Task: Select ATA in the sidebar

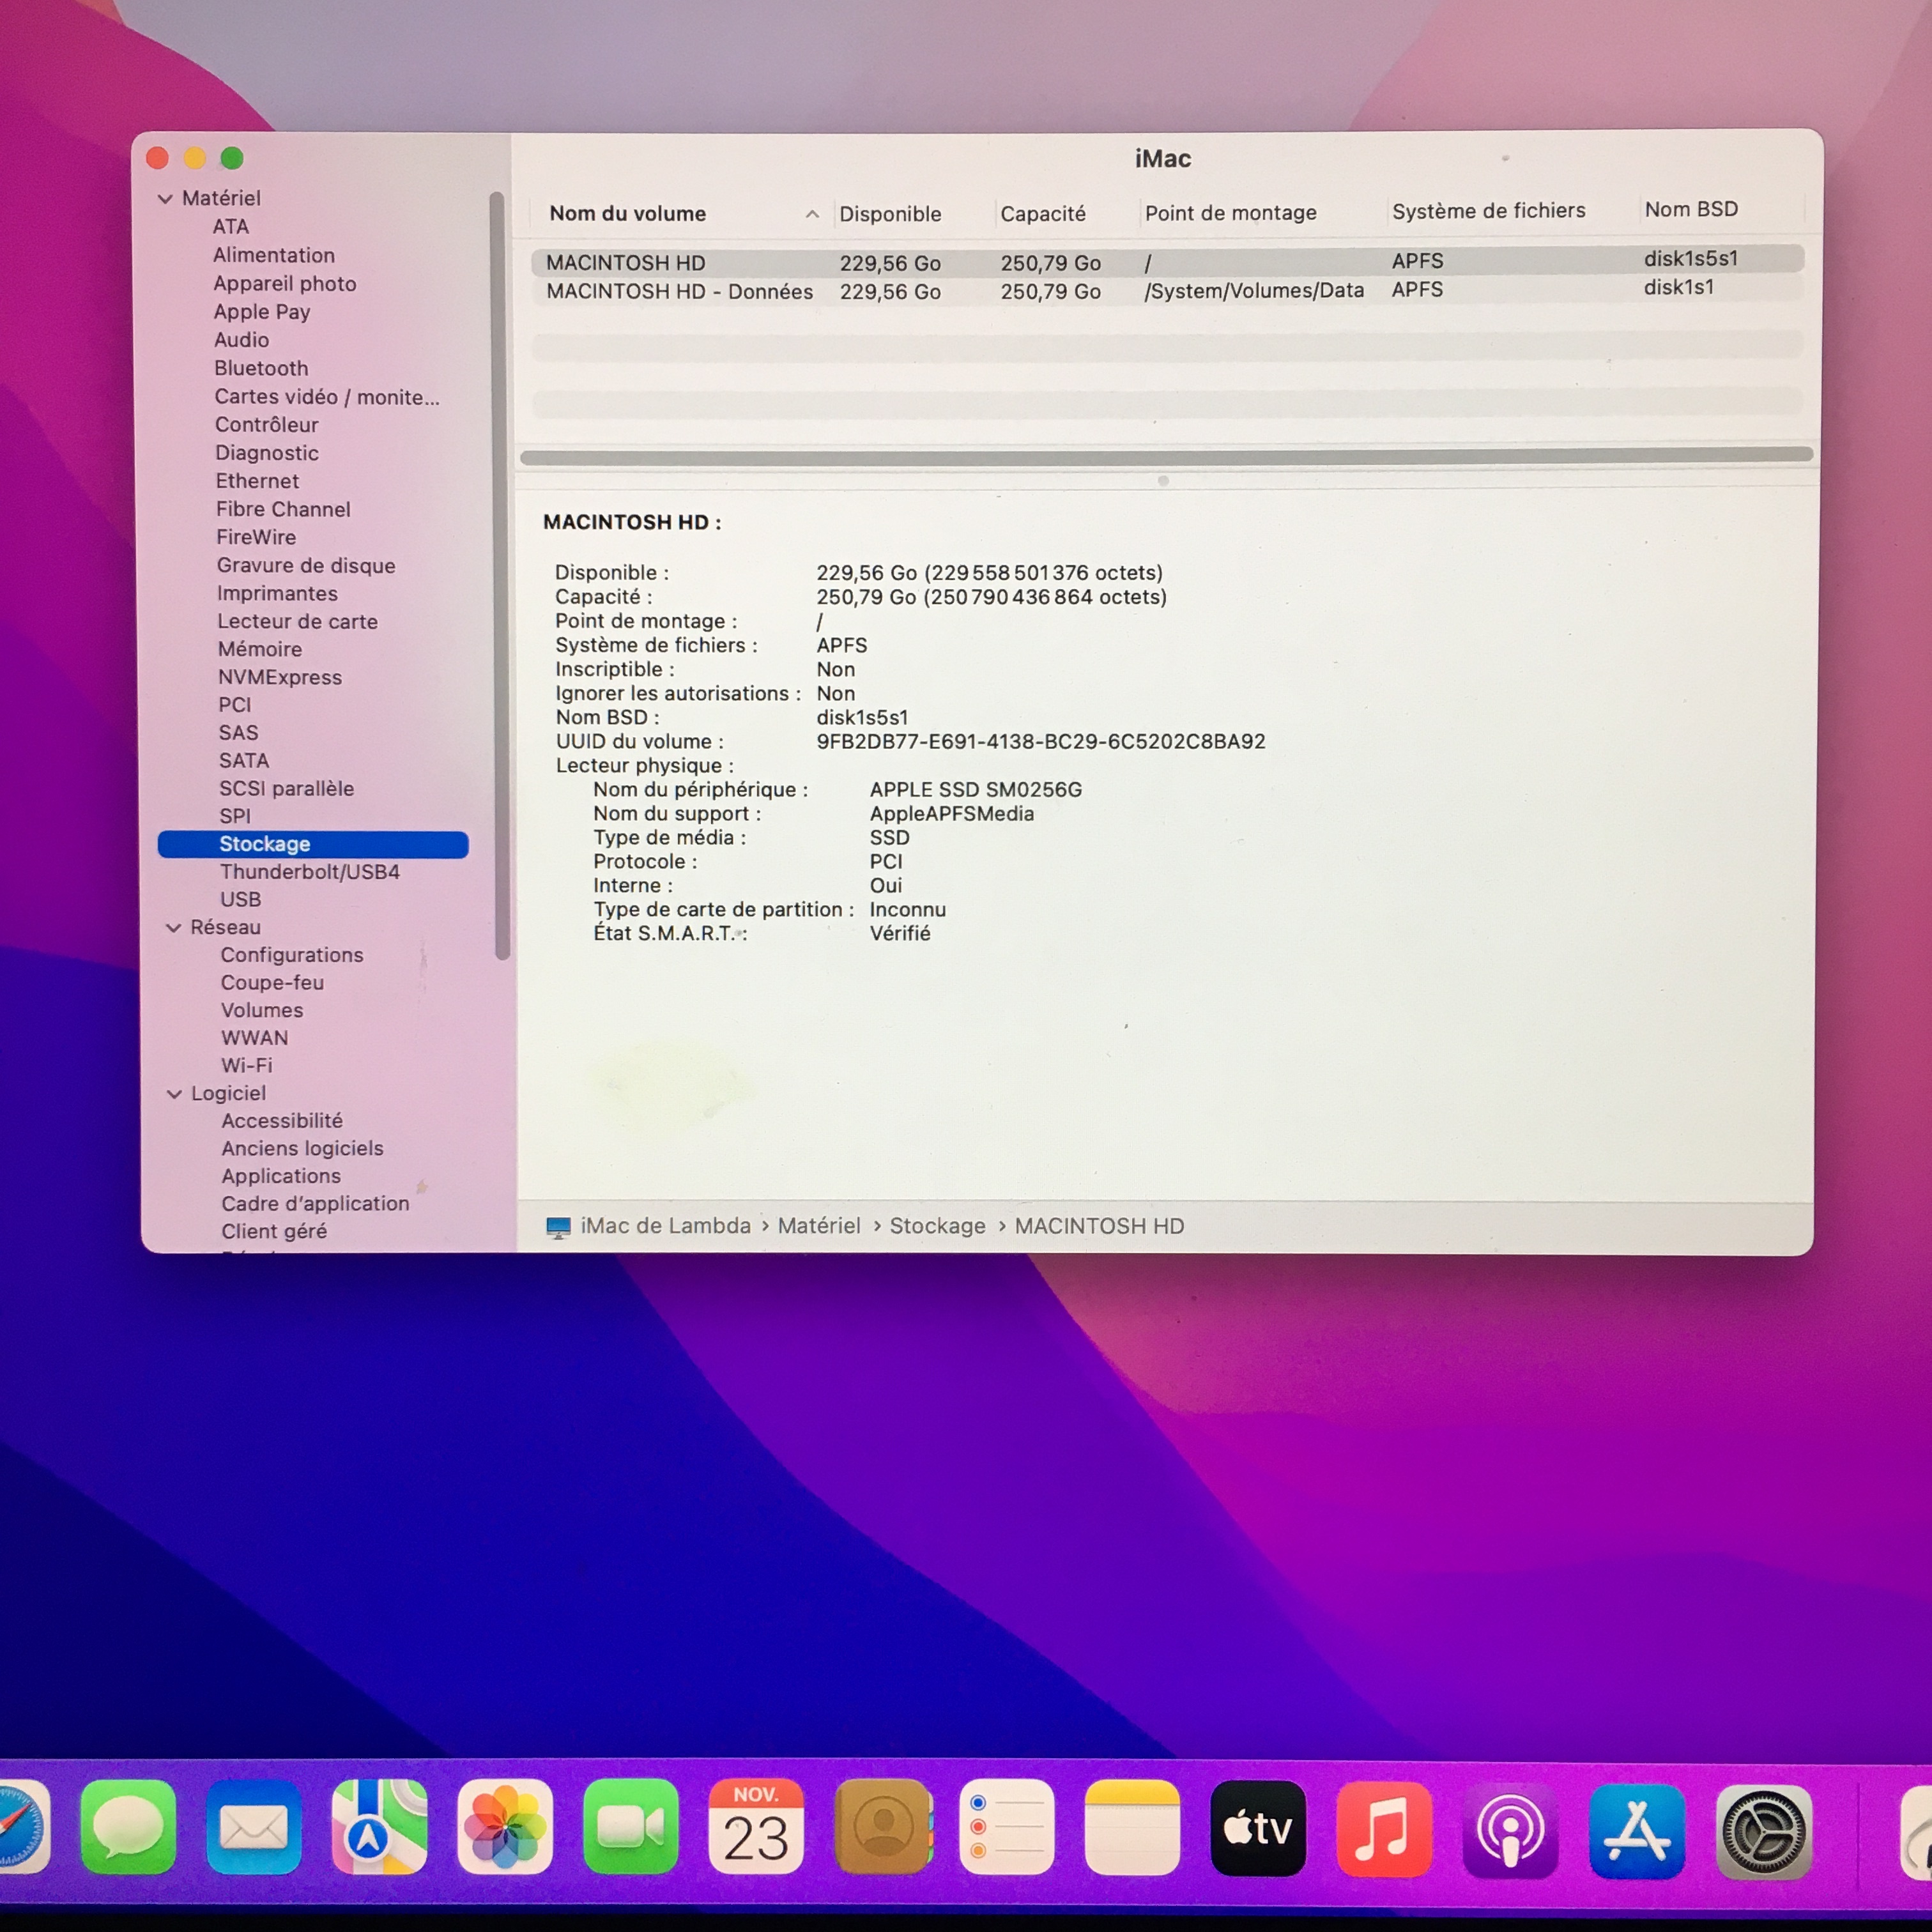Action: pyautogui.click(x=230, y=227)
